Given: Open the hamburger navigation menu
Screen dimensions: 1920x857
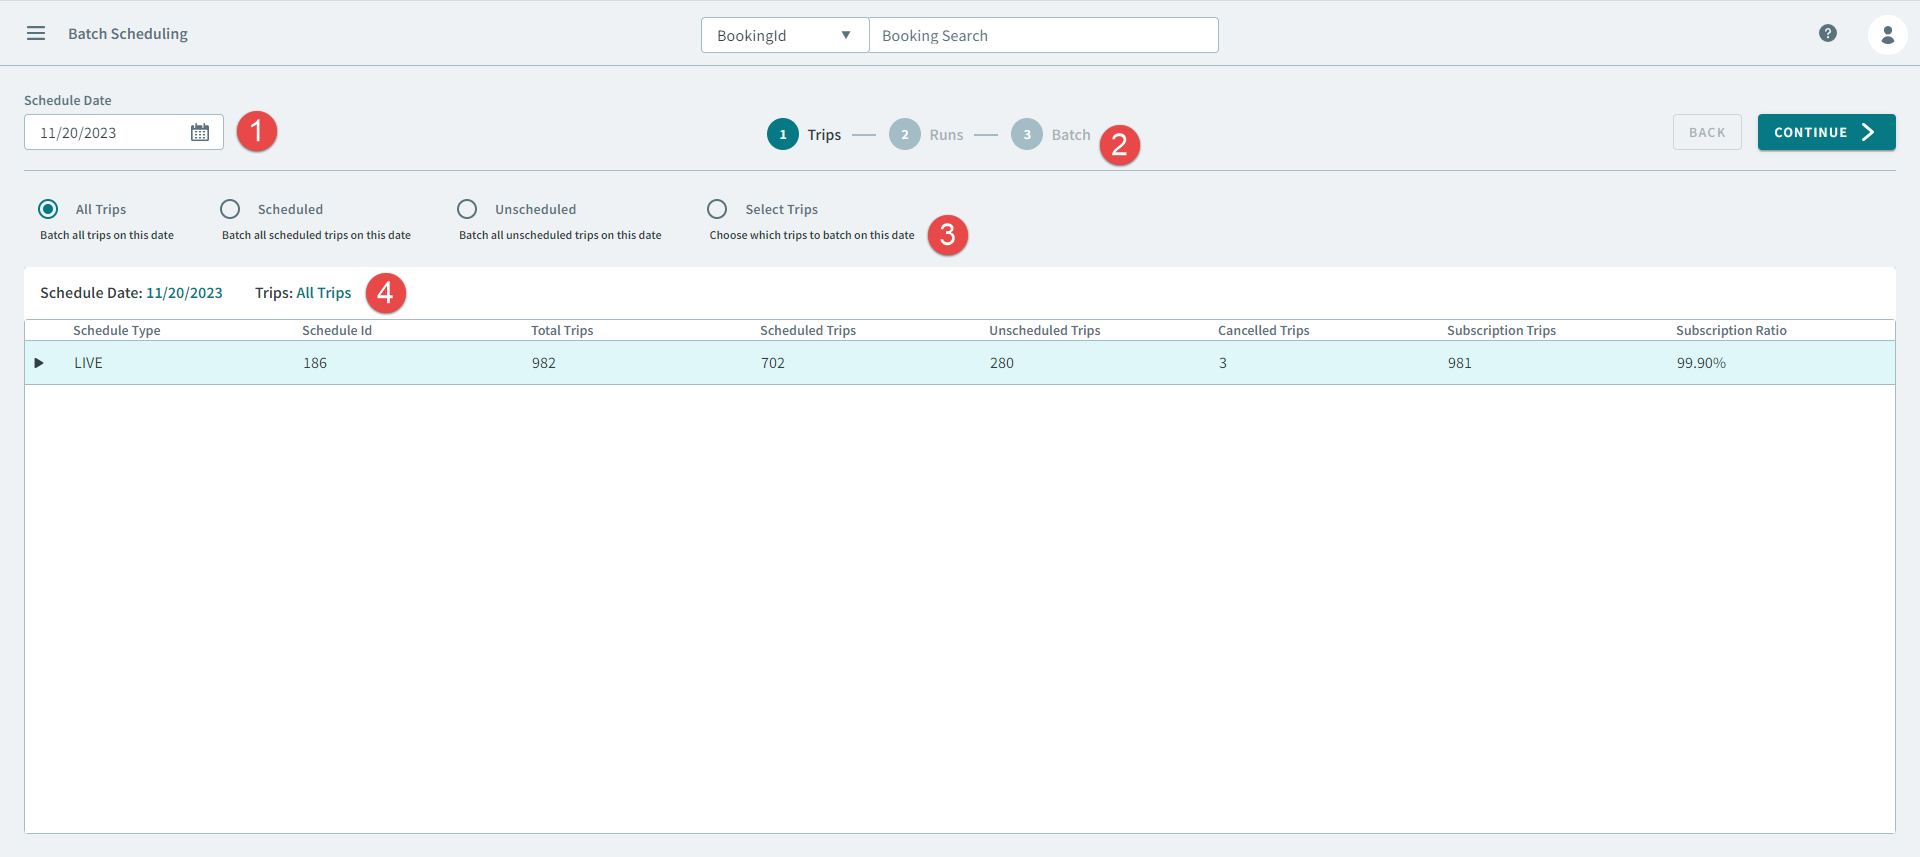Looking at the screenshot, I should [36, 33].
